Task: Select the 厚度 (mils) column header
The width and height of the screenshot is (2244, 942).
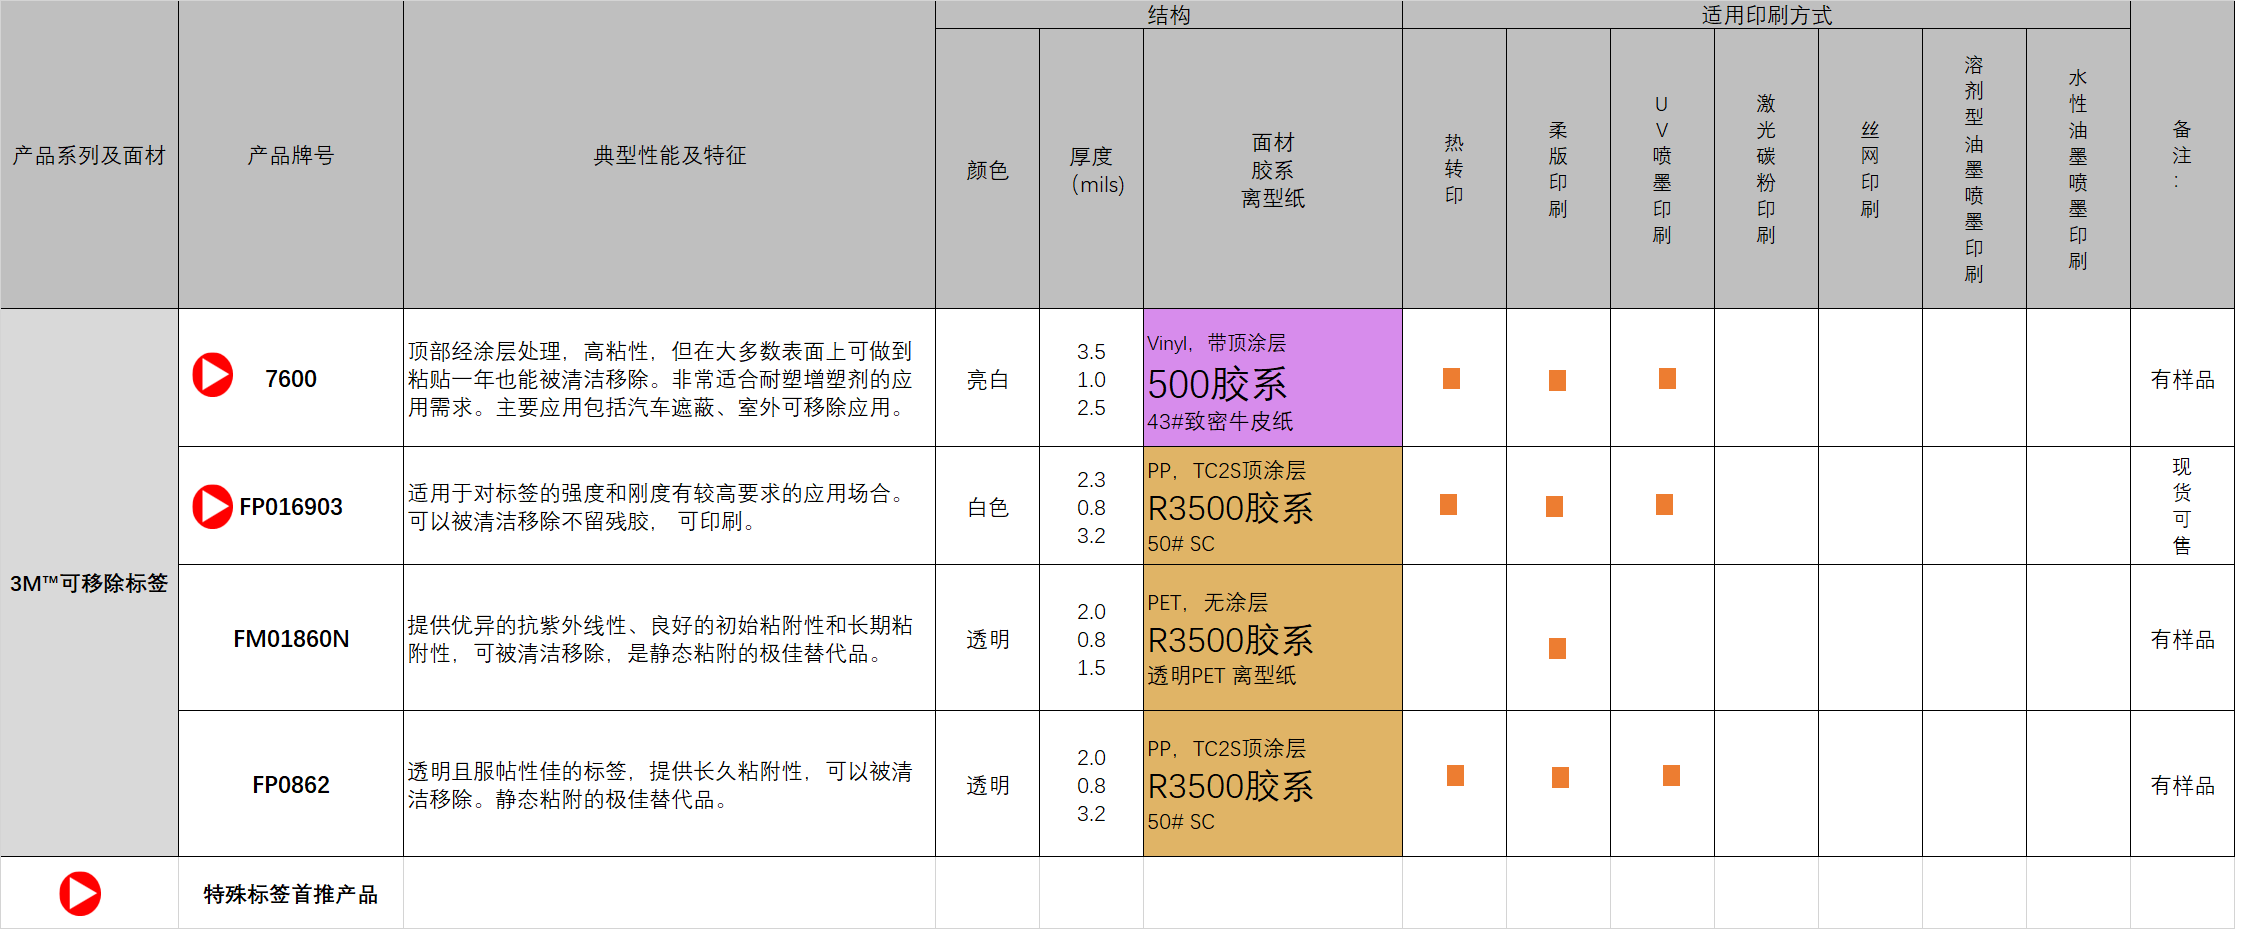Action: tap(1091, 169)
